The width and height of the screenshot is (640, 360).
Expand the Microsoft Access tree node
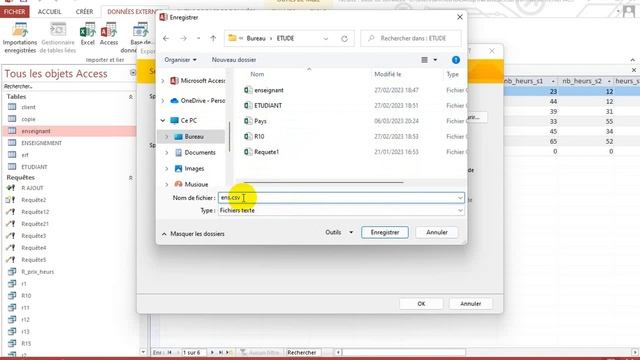coord(163,81)
